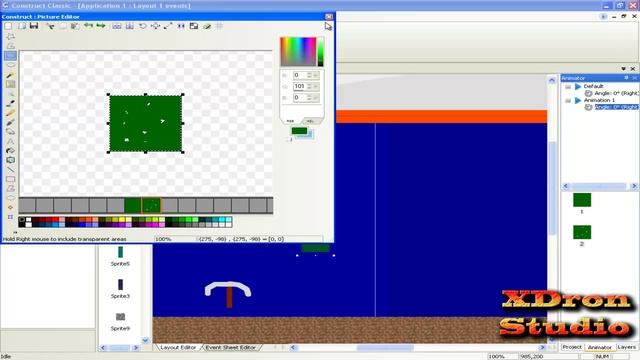Select the Ellipse selection tool
Screen dimensions: 640x360
pos(11,65)
